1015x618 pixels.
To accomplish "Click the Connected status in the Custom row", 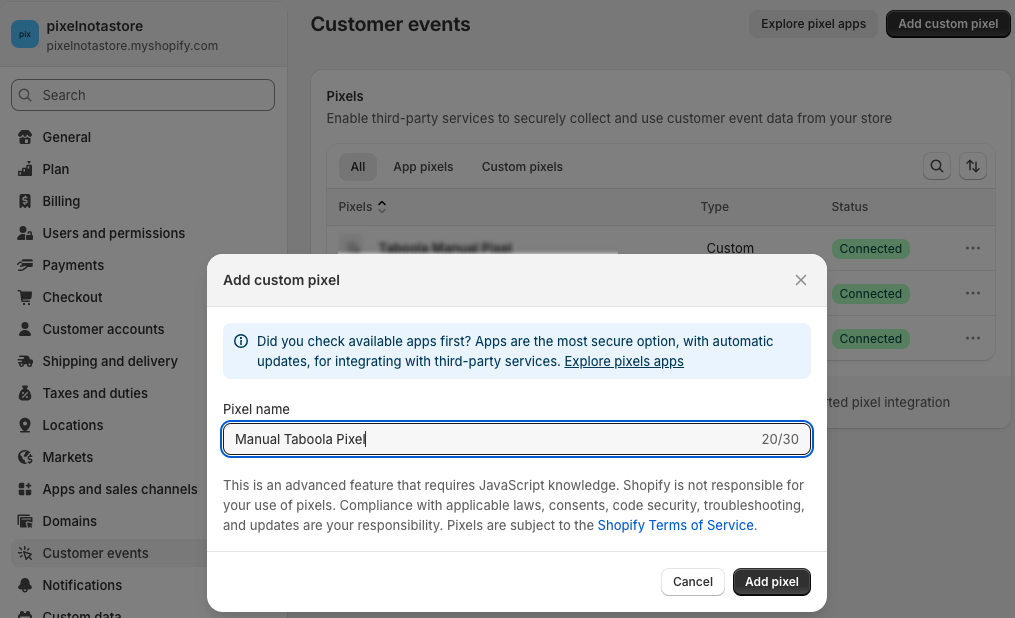I will [x=871, y=248].
